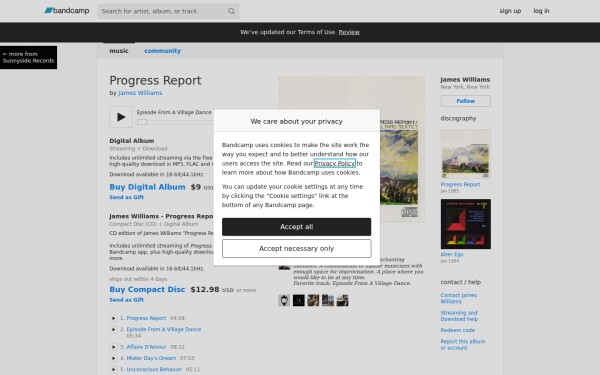
Task: Open Mister Day's Dream track link
Action: [151, 358]
